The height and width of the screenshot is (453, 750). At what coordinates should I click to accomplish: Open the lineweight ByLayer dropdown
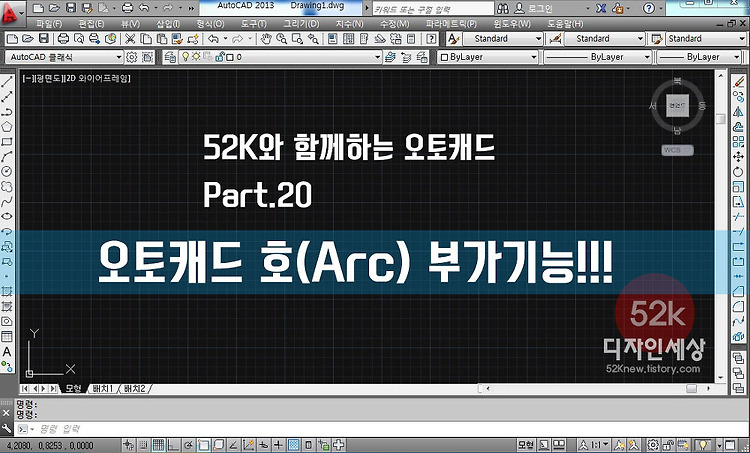(699, 57)
